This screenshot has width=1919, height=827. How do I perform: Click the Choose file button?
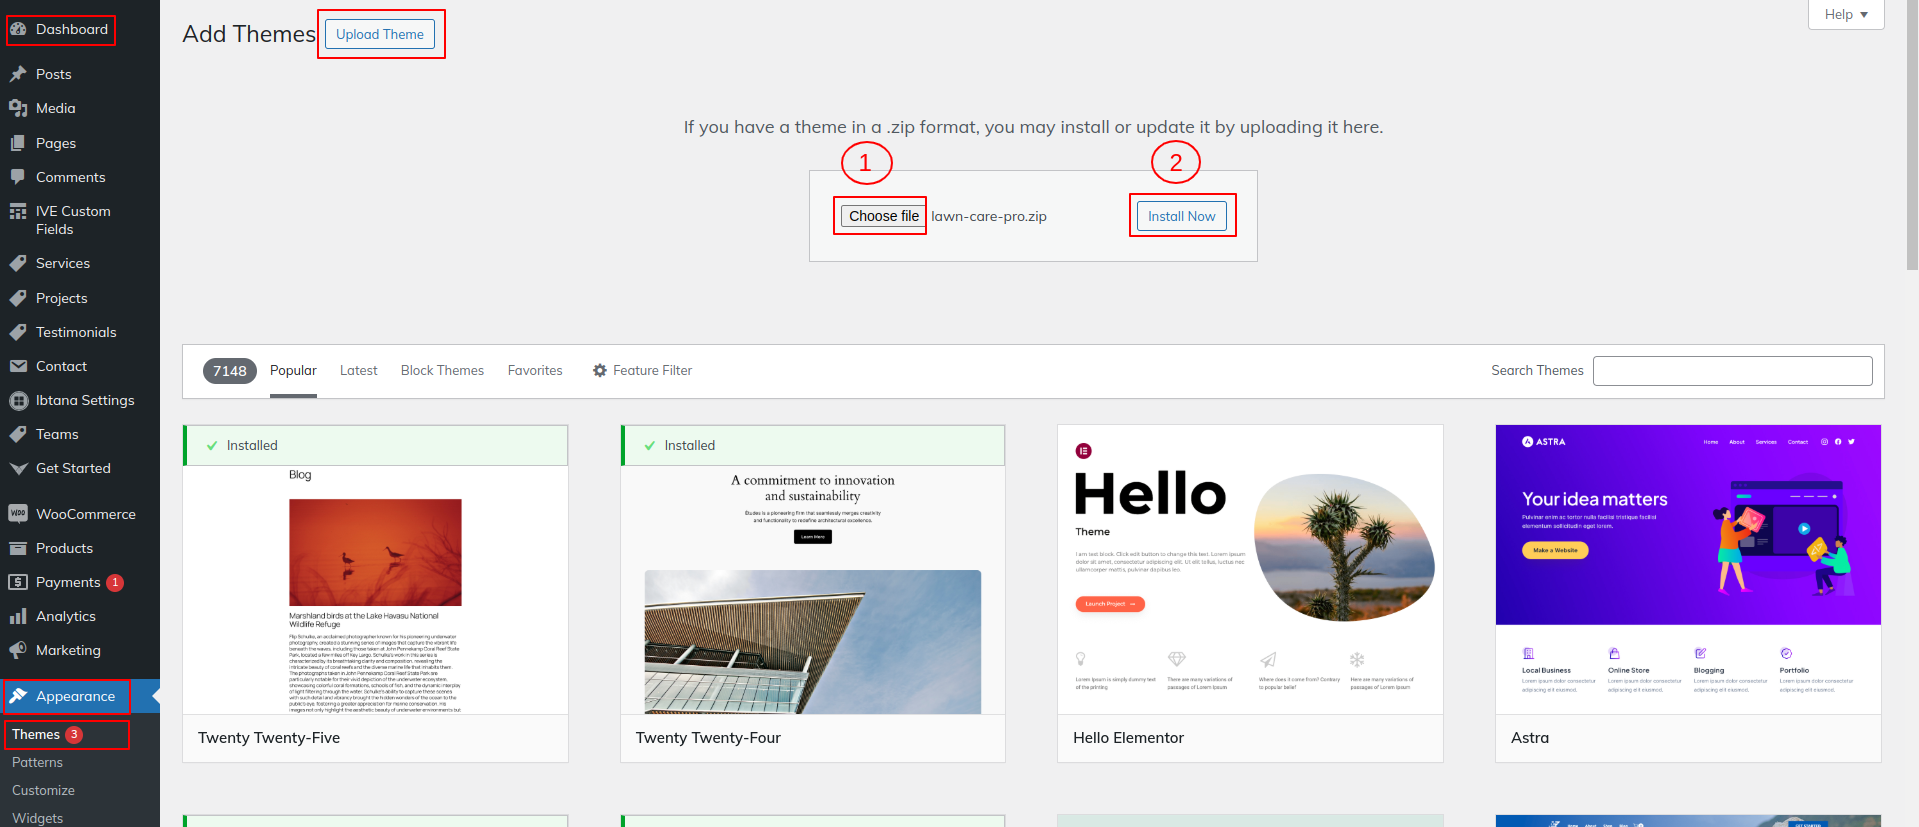tap(883, 216)
